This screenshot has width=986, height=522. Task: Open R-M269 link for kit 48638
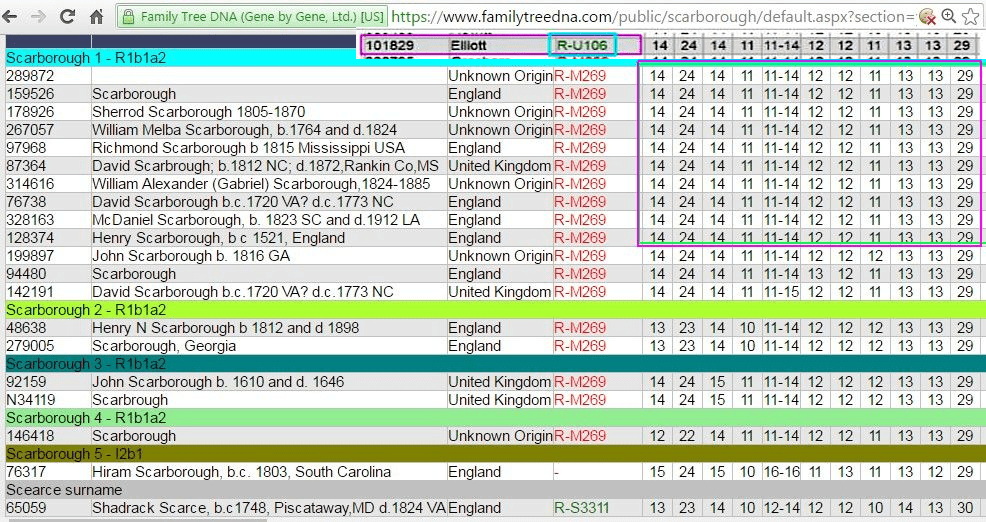point(580,328)
